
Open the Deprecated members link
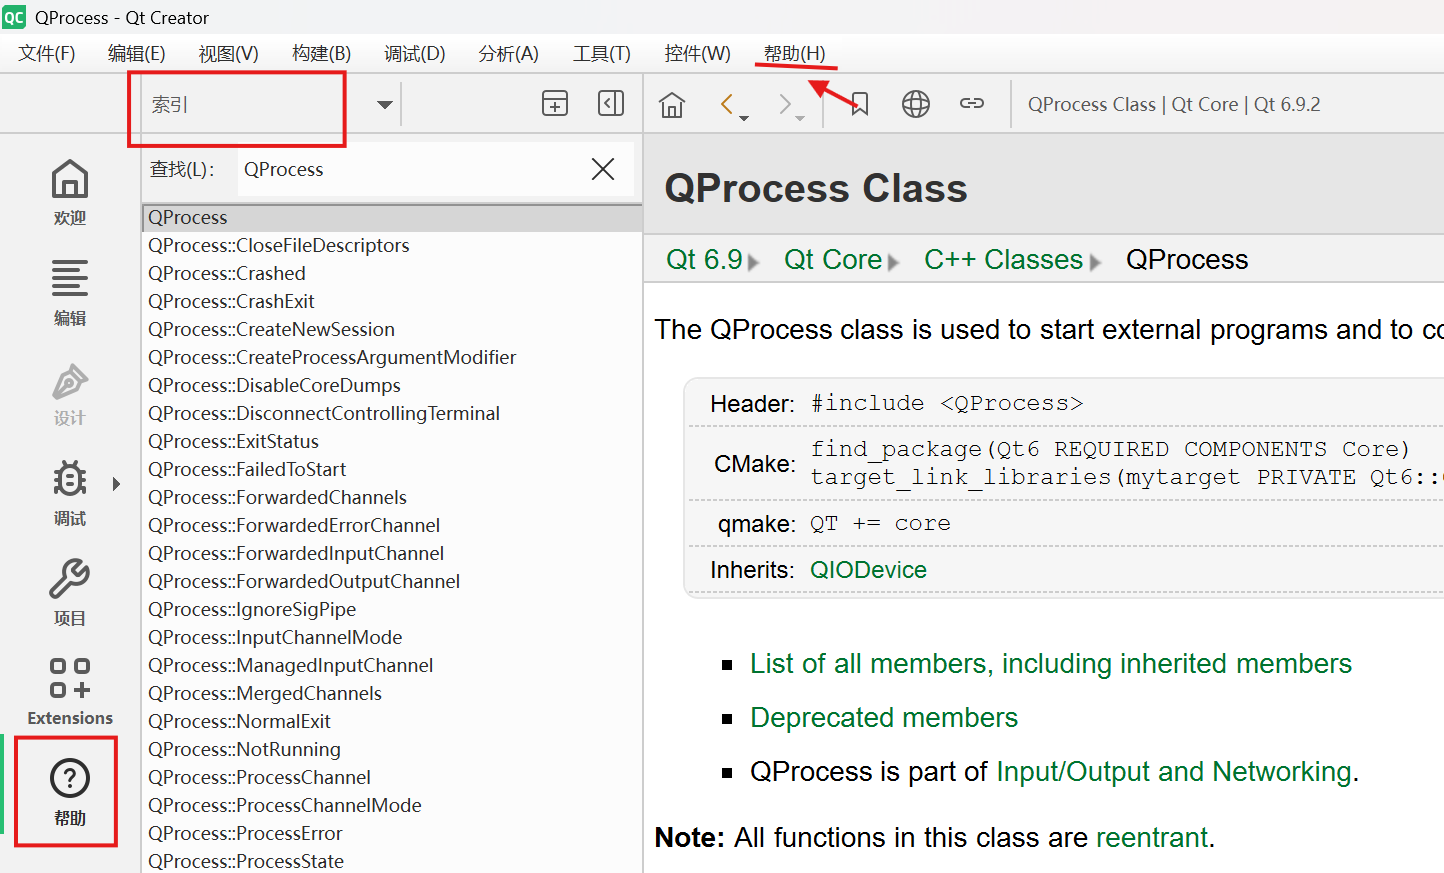point(884,718)
